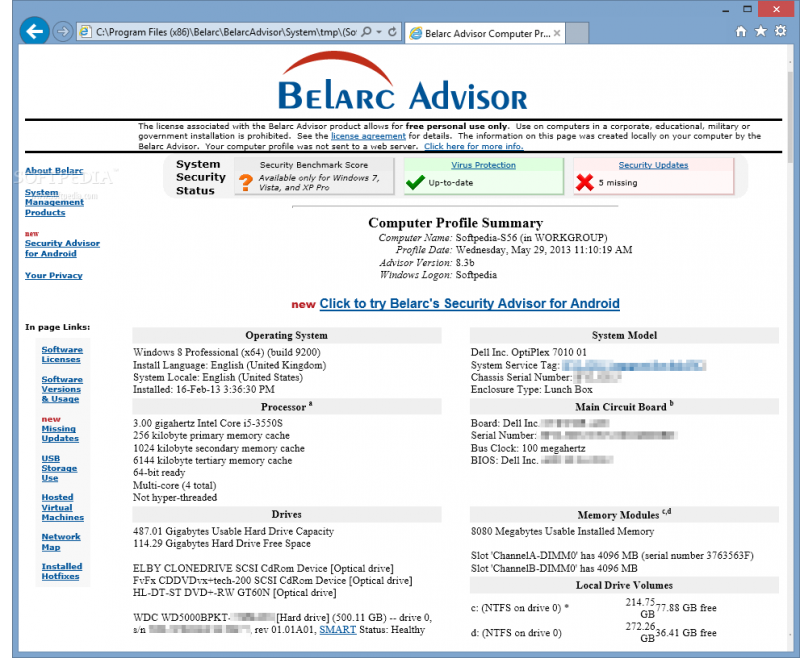Screen dimensions: 800x658
Task: Select 'c: (NTFS on drive 0)' volume text
Action: coord(515,608)
